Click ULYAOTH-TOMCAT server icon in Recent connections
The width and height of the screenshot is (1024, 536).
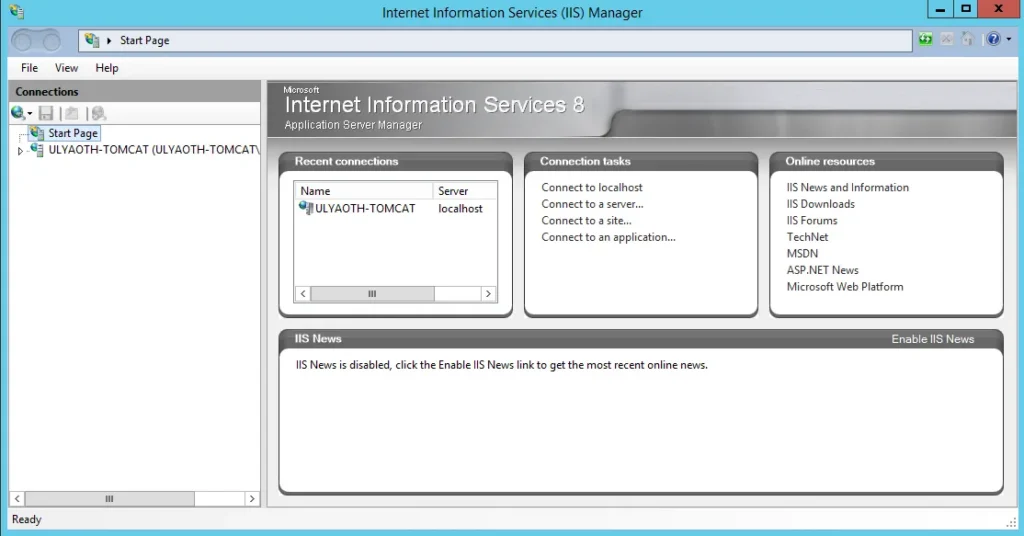[x=306, y=208]
